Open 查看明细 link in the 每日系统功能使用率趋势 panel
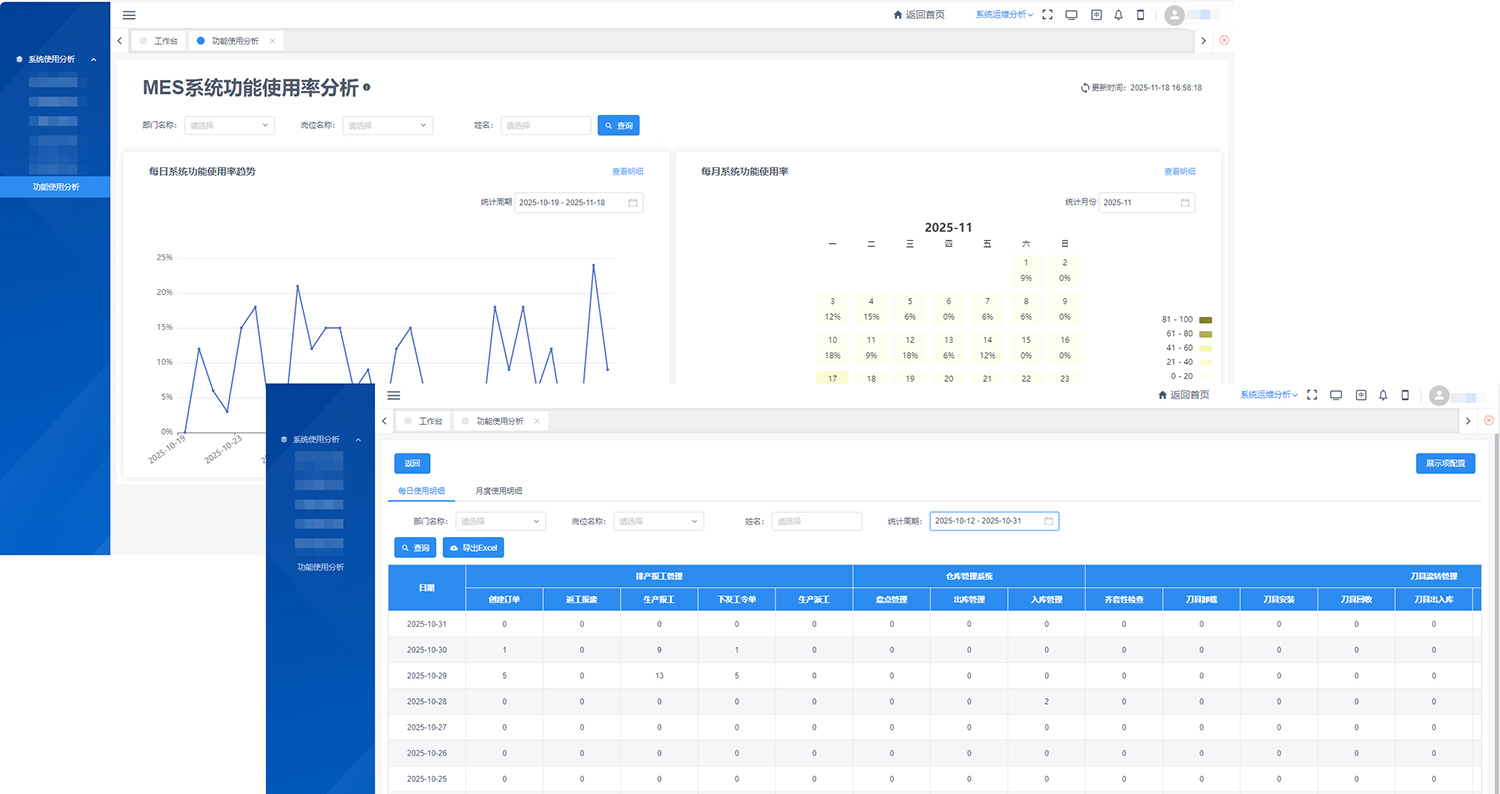 [x=627, y=172]
